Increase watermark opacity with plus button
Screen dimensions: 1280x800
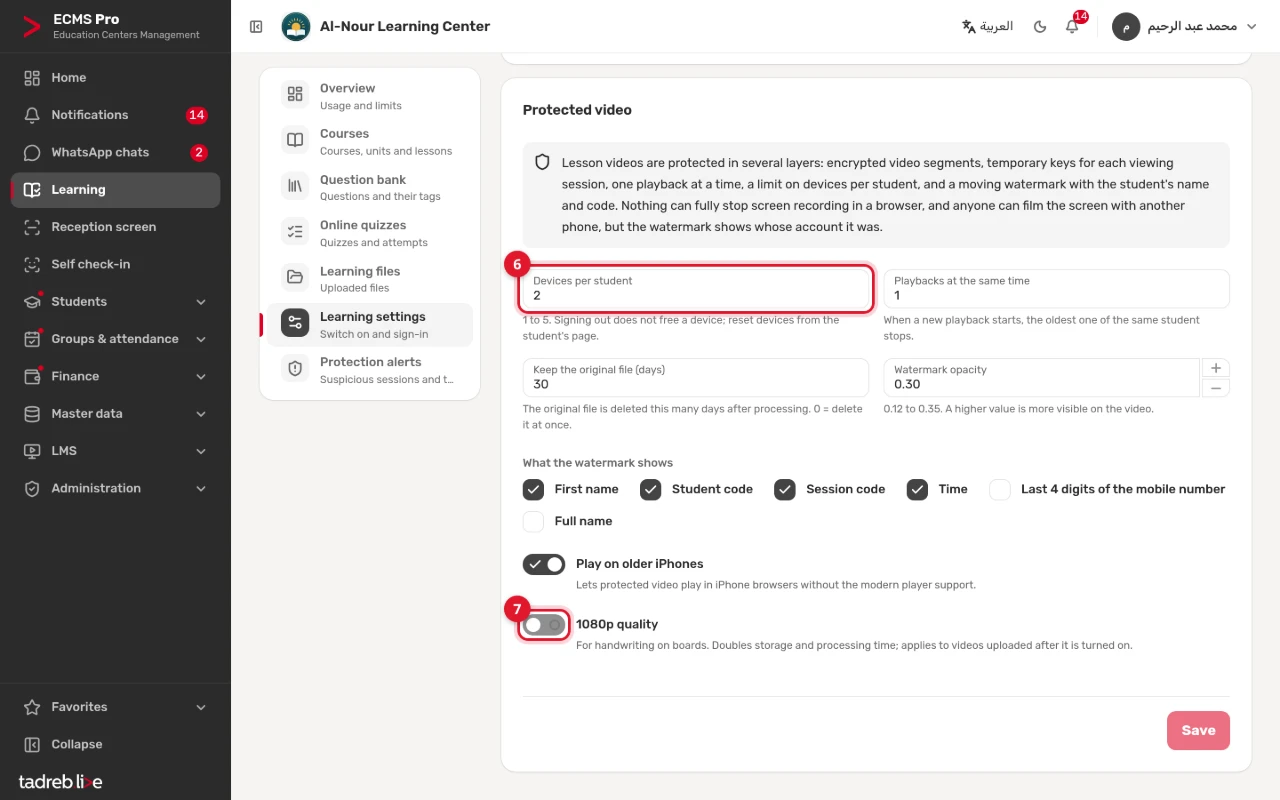tap(1216, 368)
